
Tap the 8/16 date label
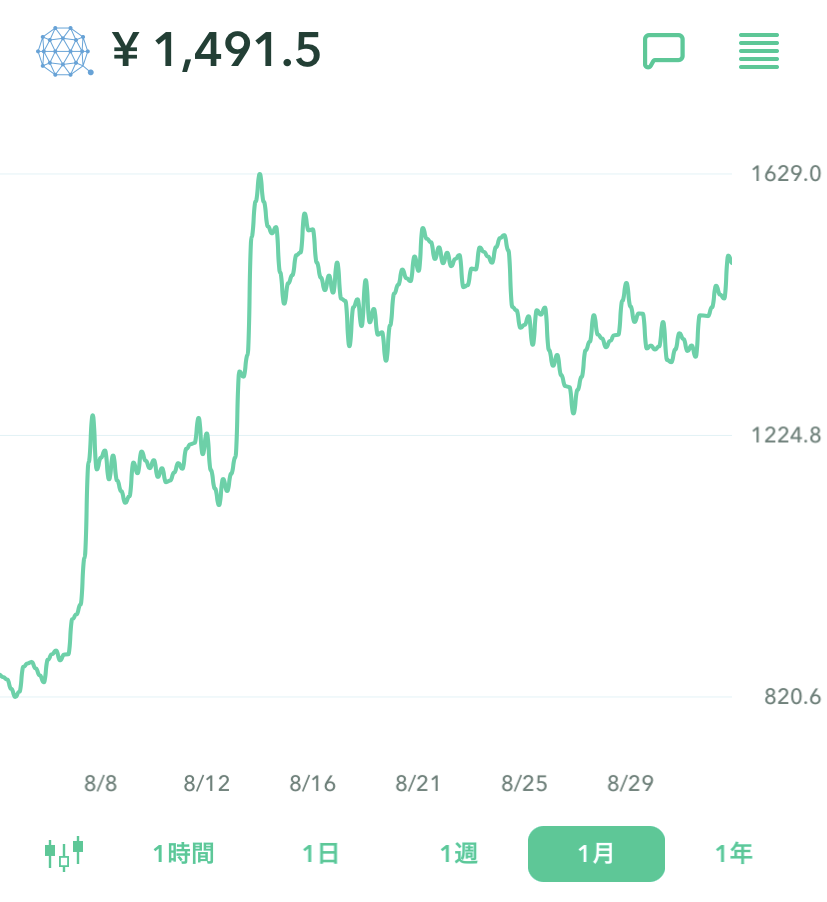[313, 783]
